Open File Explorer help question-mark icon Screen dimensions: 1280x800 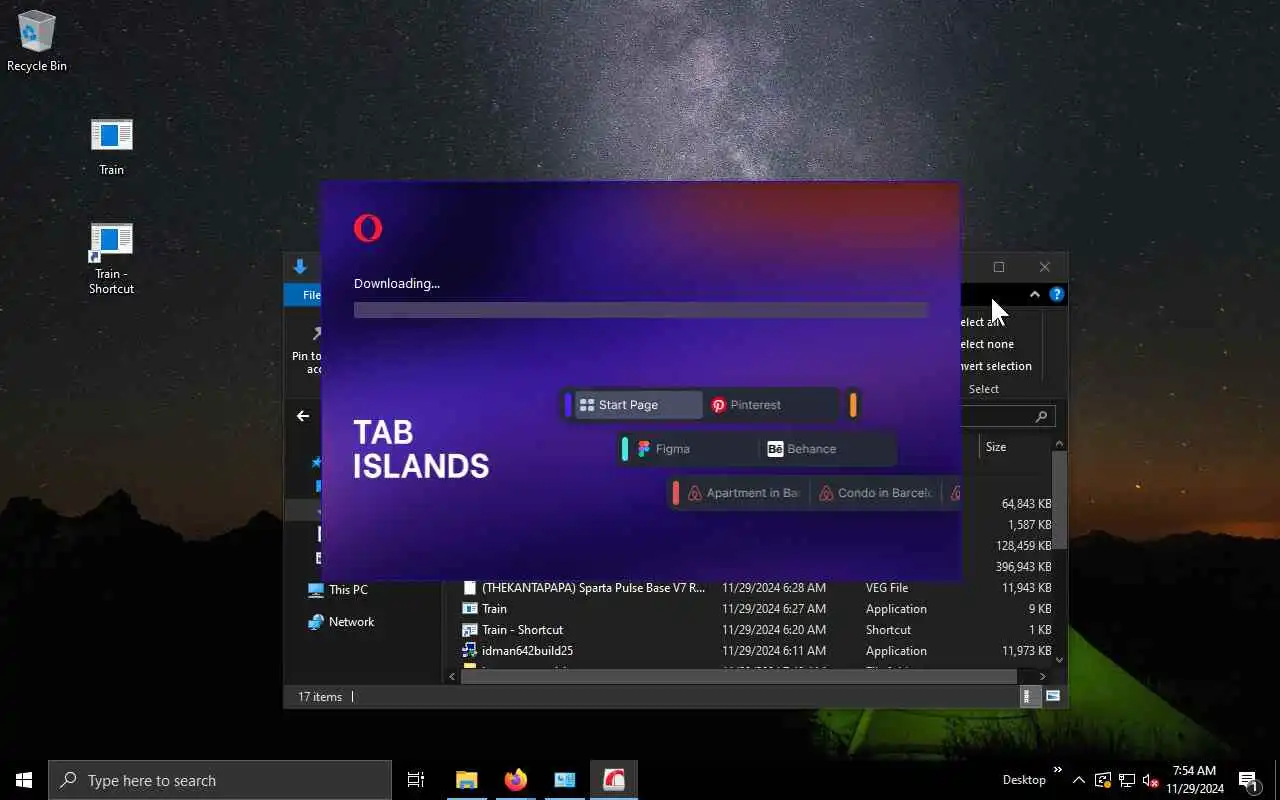[1056, 294]
